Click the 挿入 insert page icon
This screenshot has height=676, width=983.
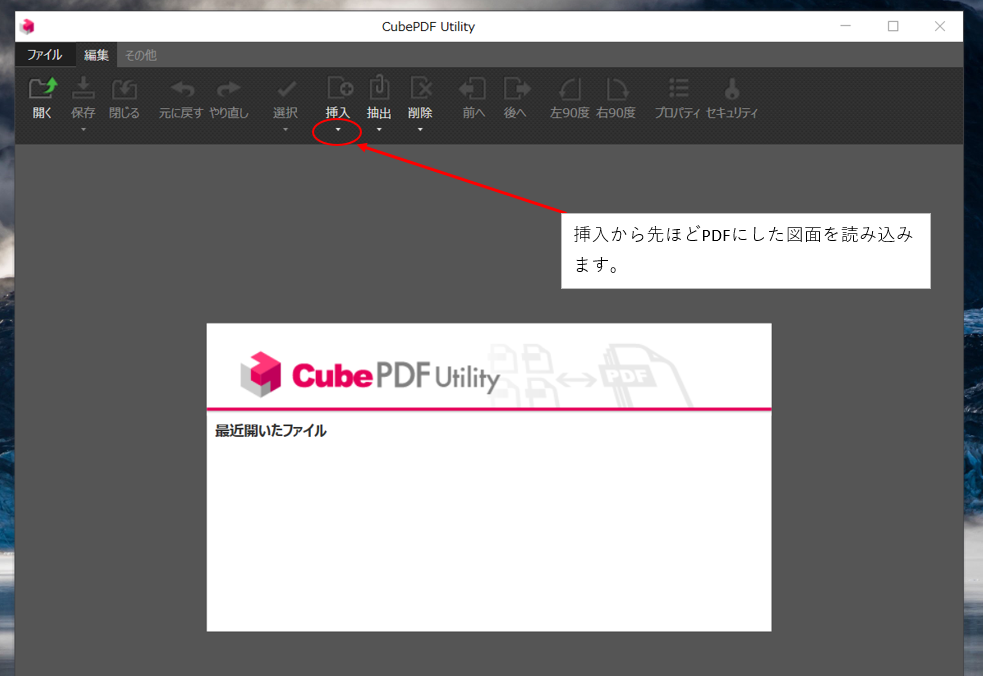[x=339, y=88]
